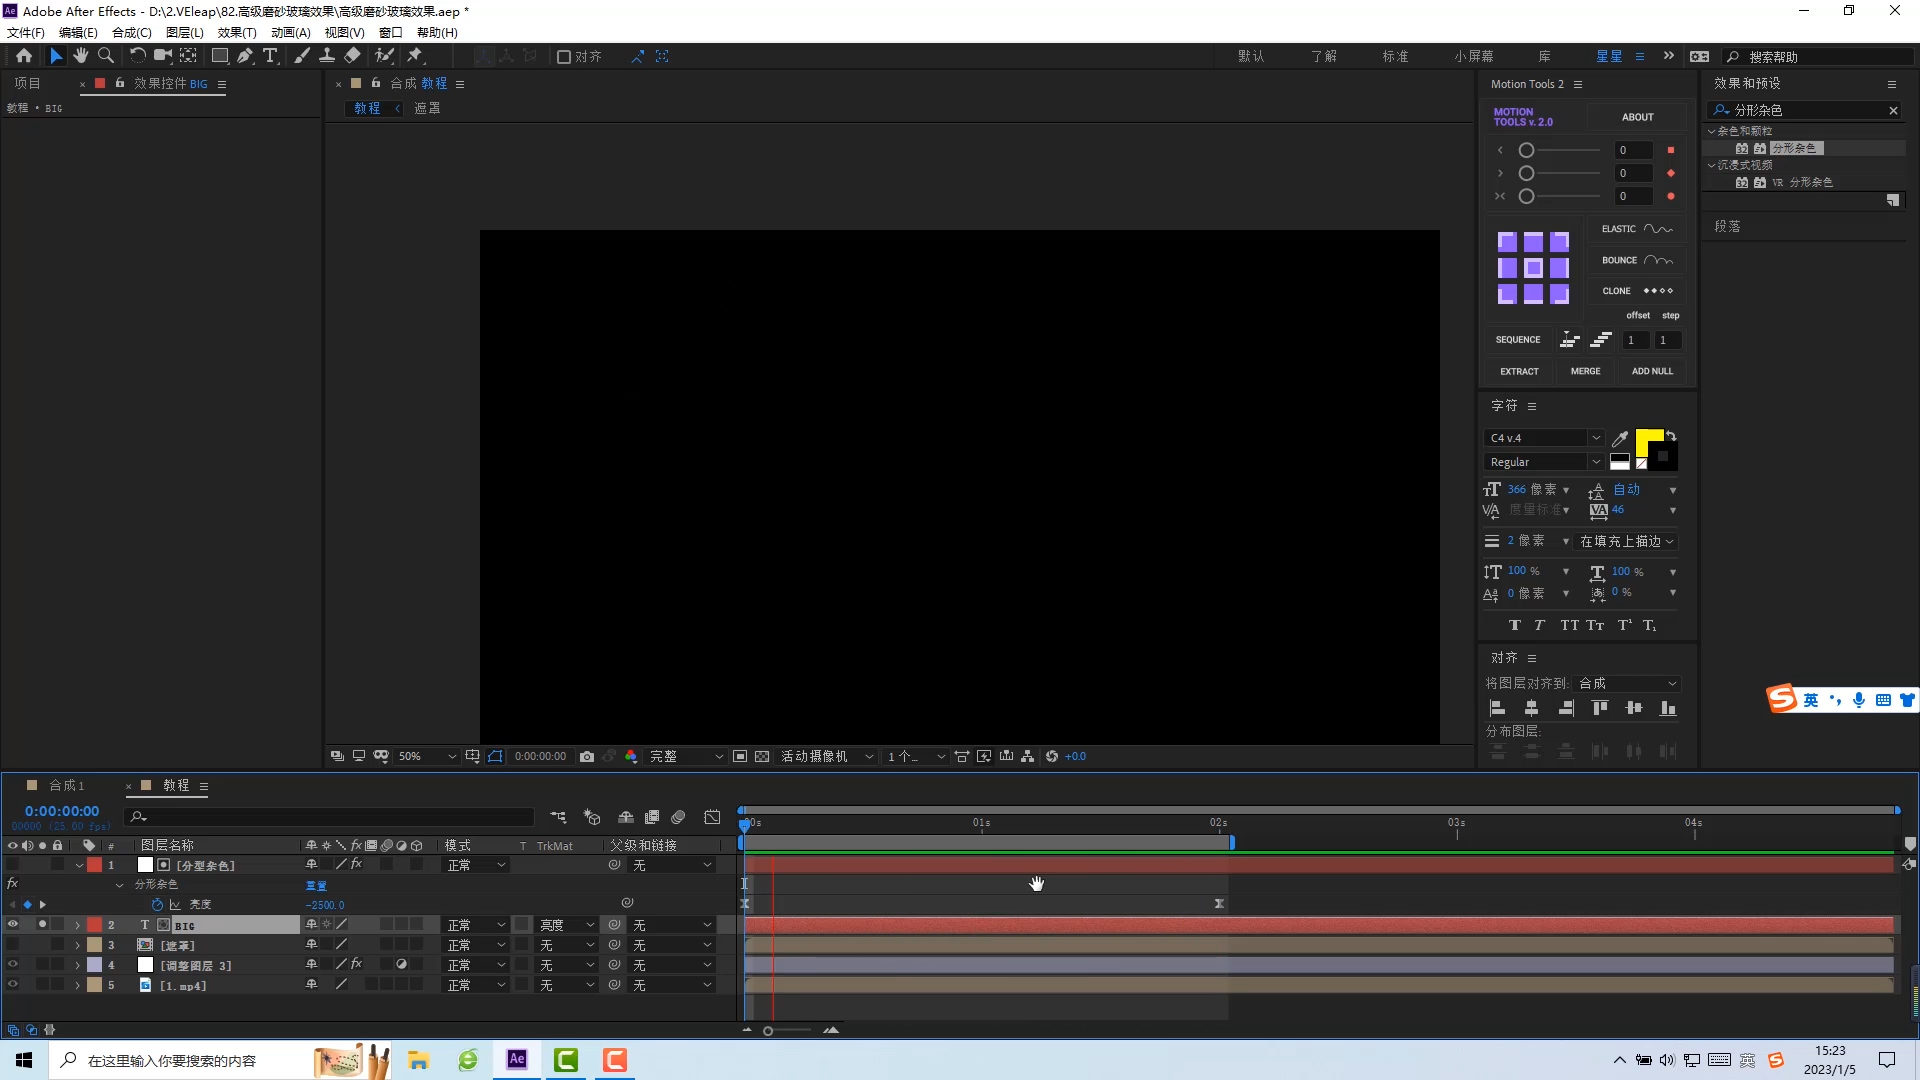The width and height of the screenshot is (1920, 1080).
Task: Open the 活动摄像机 camera dropdown
Action: 826,757
